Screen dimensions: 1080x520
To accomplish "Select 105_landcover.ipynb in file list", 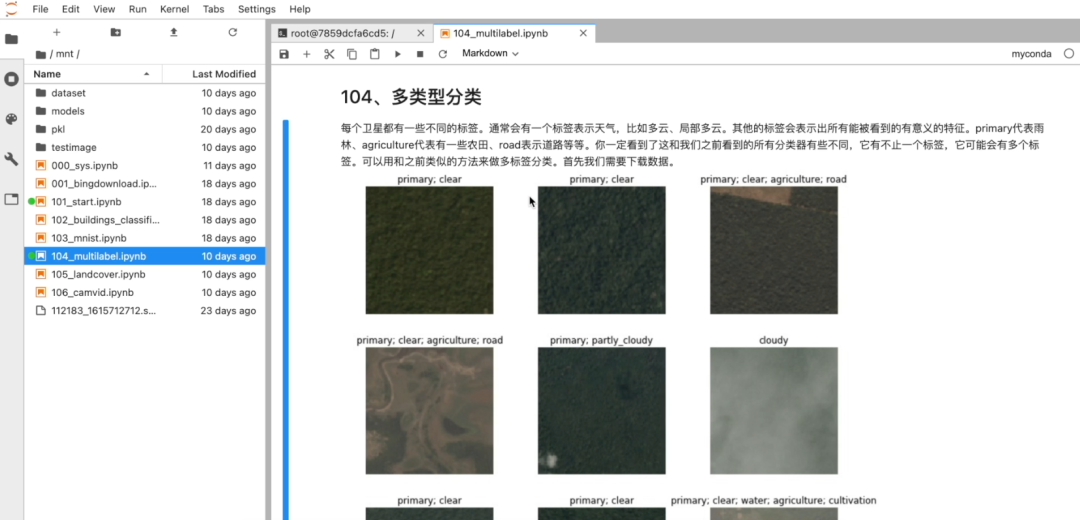I will (98, 274).
